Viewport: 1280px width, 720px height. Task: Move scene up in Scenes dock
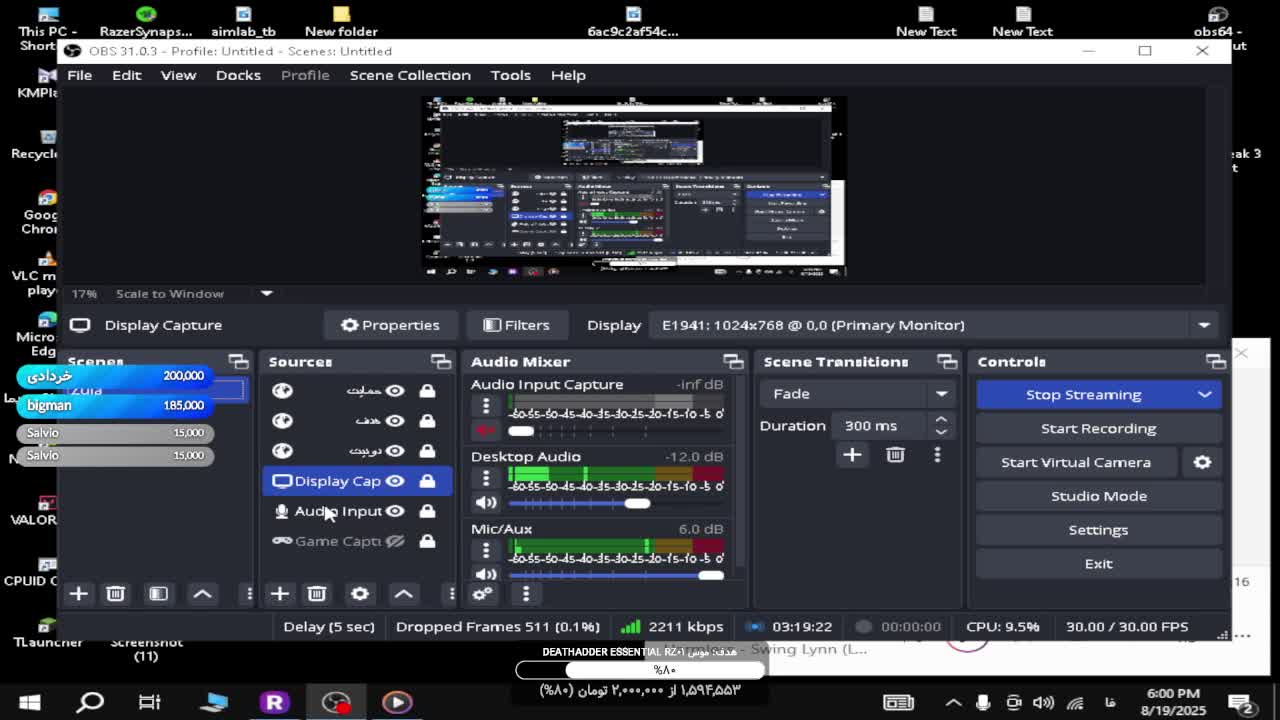click(x=202, y=594)
